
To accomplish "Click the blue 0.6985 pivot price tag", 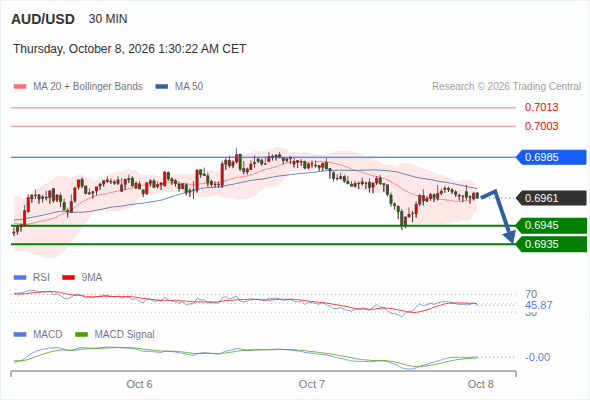I will [551, 157].
